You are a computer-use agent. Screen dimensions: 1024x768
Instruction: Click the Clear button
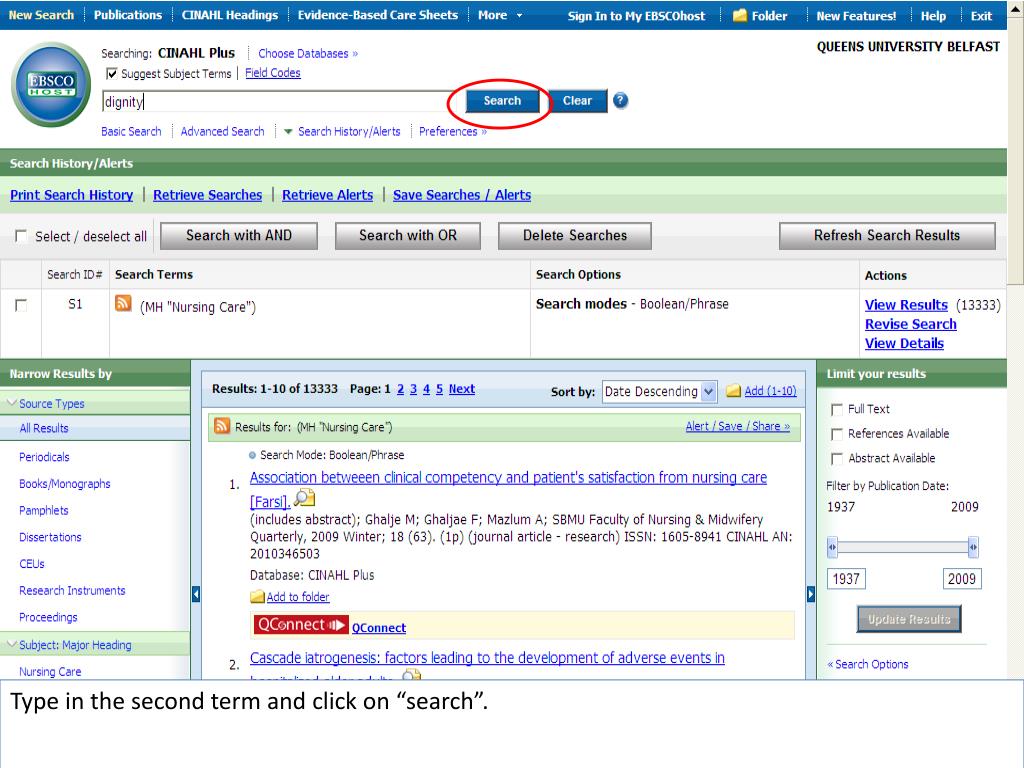(577, 101)
